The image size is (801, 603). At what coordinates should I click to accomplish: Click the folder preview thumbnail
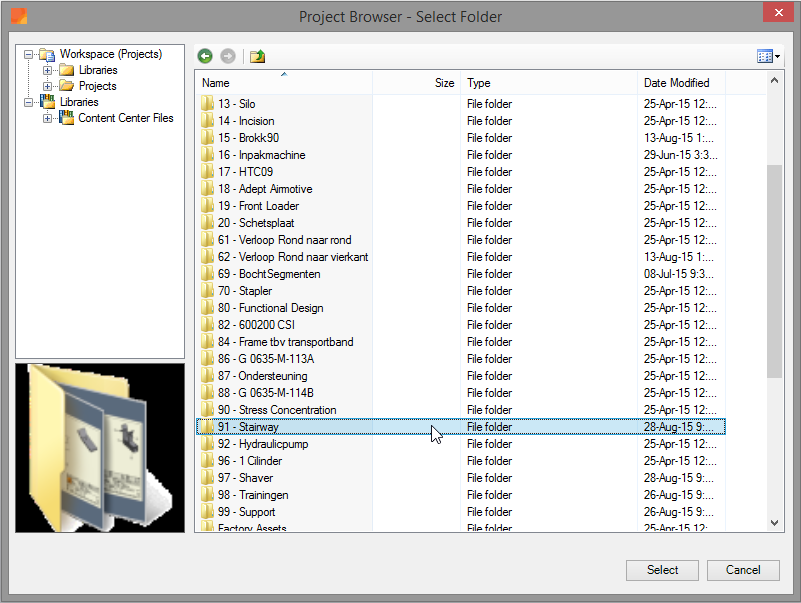coord(100,447)
